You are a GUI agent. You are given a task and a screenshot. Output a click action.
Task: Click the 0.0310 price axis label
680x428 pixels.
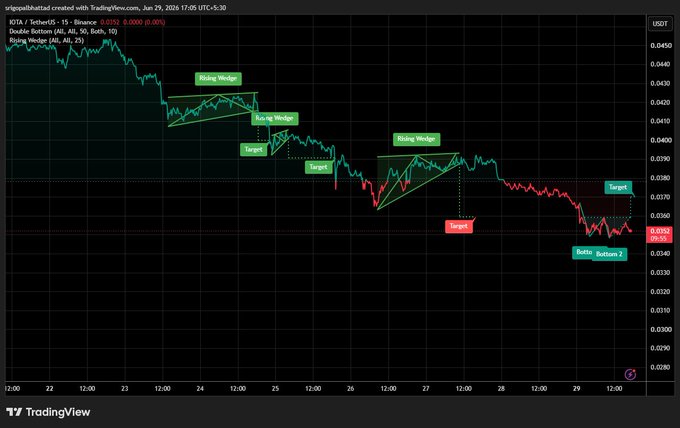point(660,310)
